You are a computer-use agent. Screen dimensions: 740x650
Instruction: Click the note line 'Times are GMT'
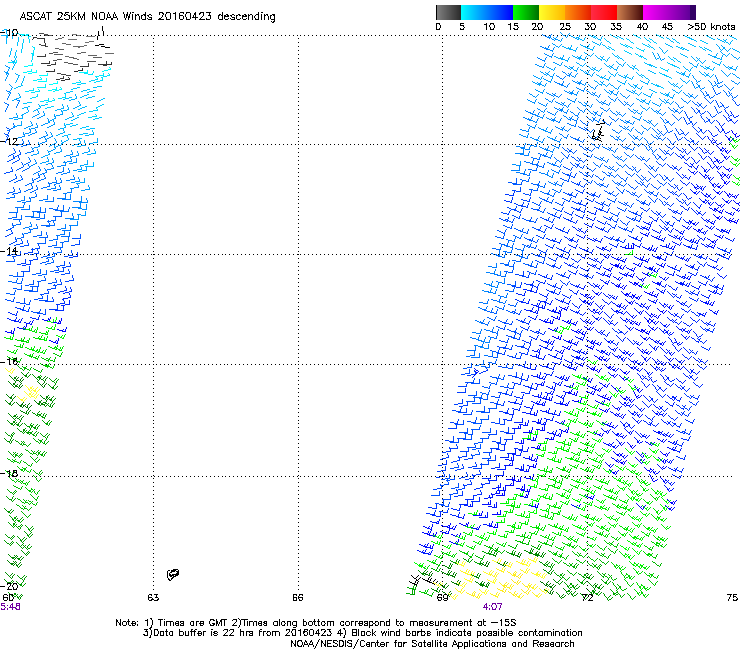191,623
